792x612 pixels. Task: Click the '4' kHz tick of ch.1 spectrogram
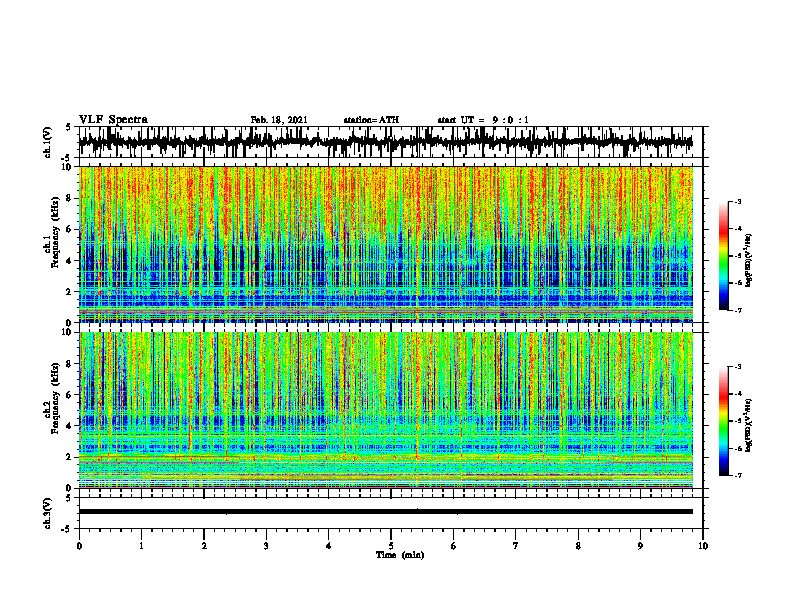tap(71, 261)
